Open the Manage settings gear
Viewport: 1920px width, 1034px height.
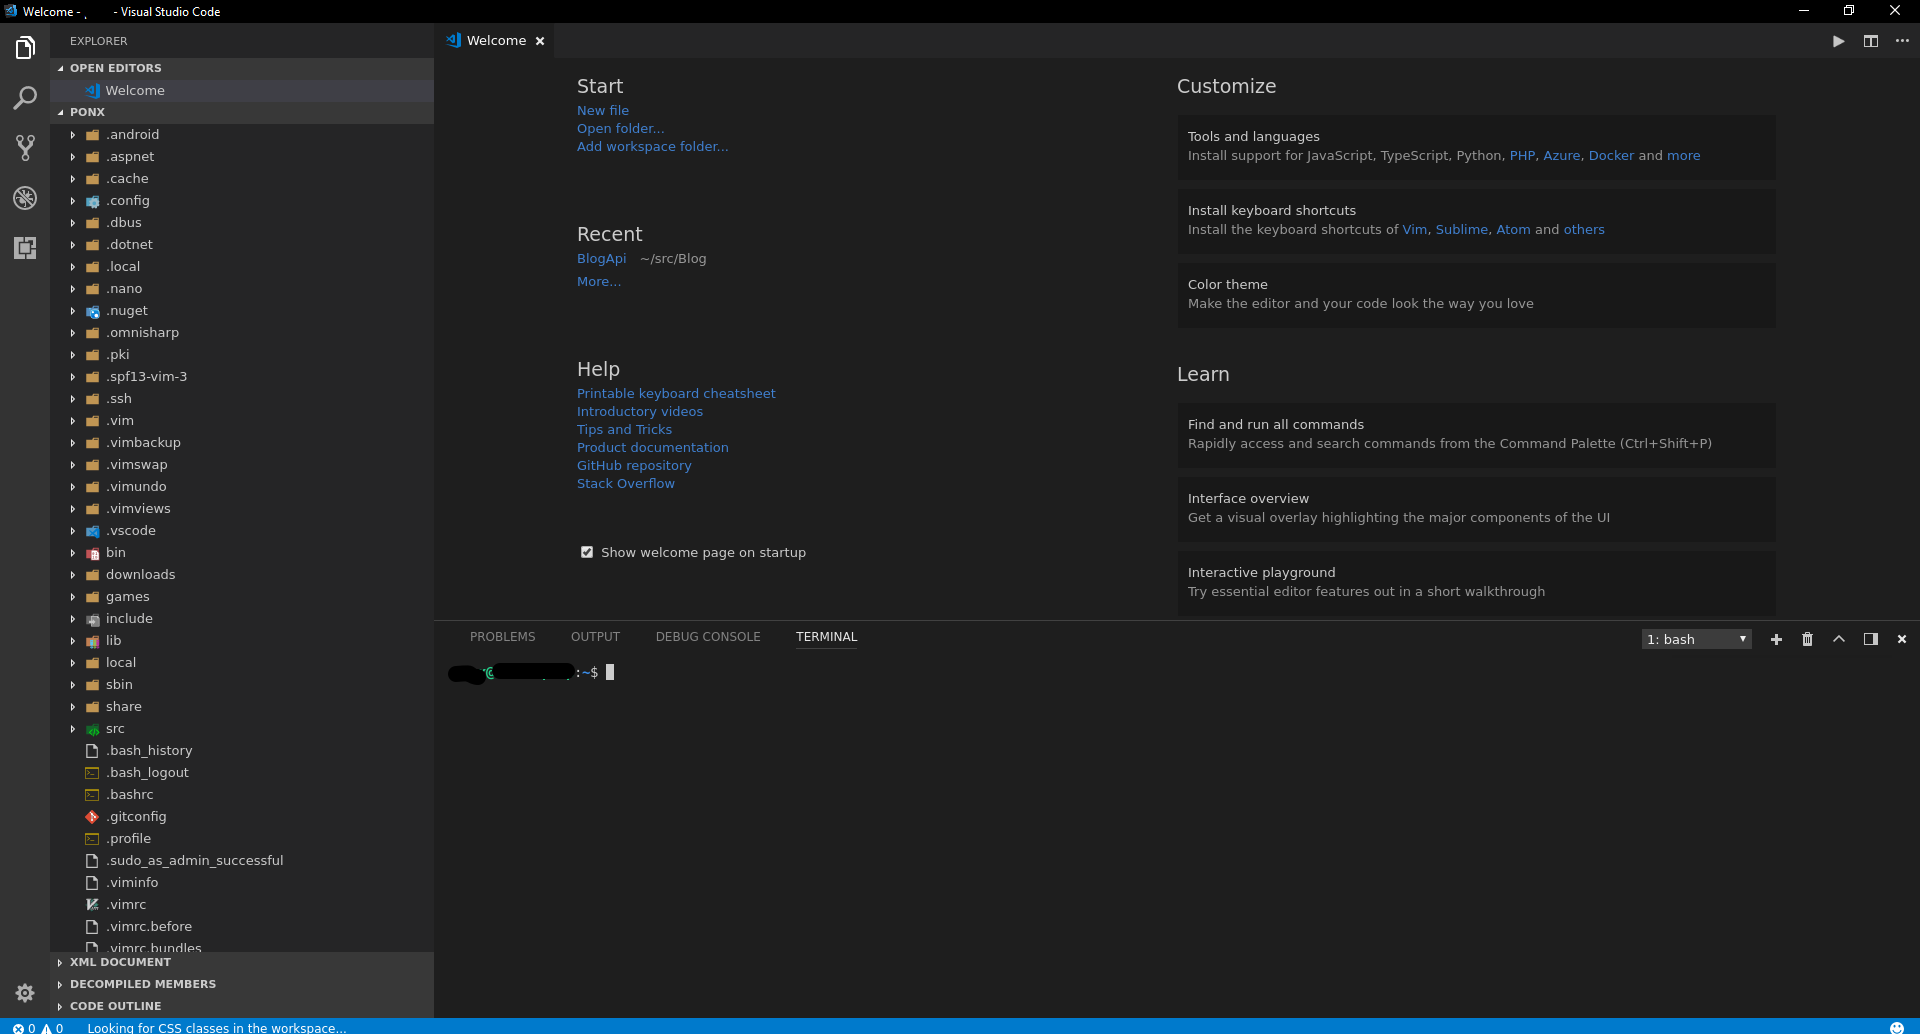(25, 992)
